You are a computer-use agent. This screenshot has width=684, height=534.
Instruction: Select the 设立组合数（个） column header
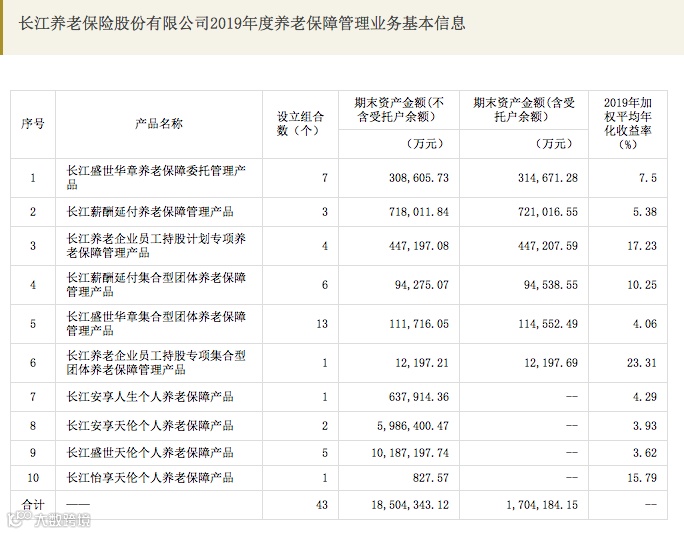click(300, 124)
